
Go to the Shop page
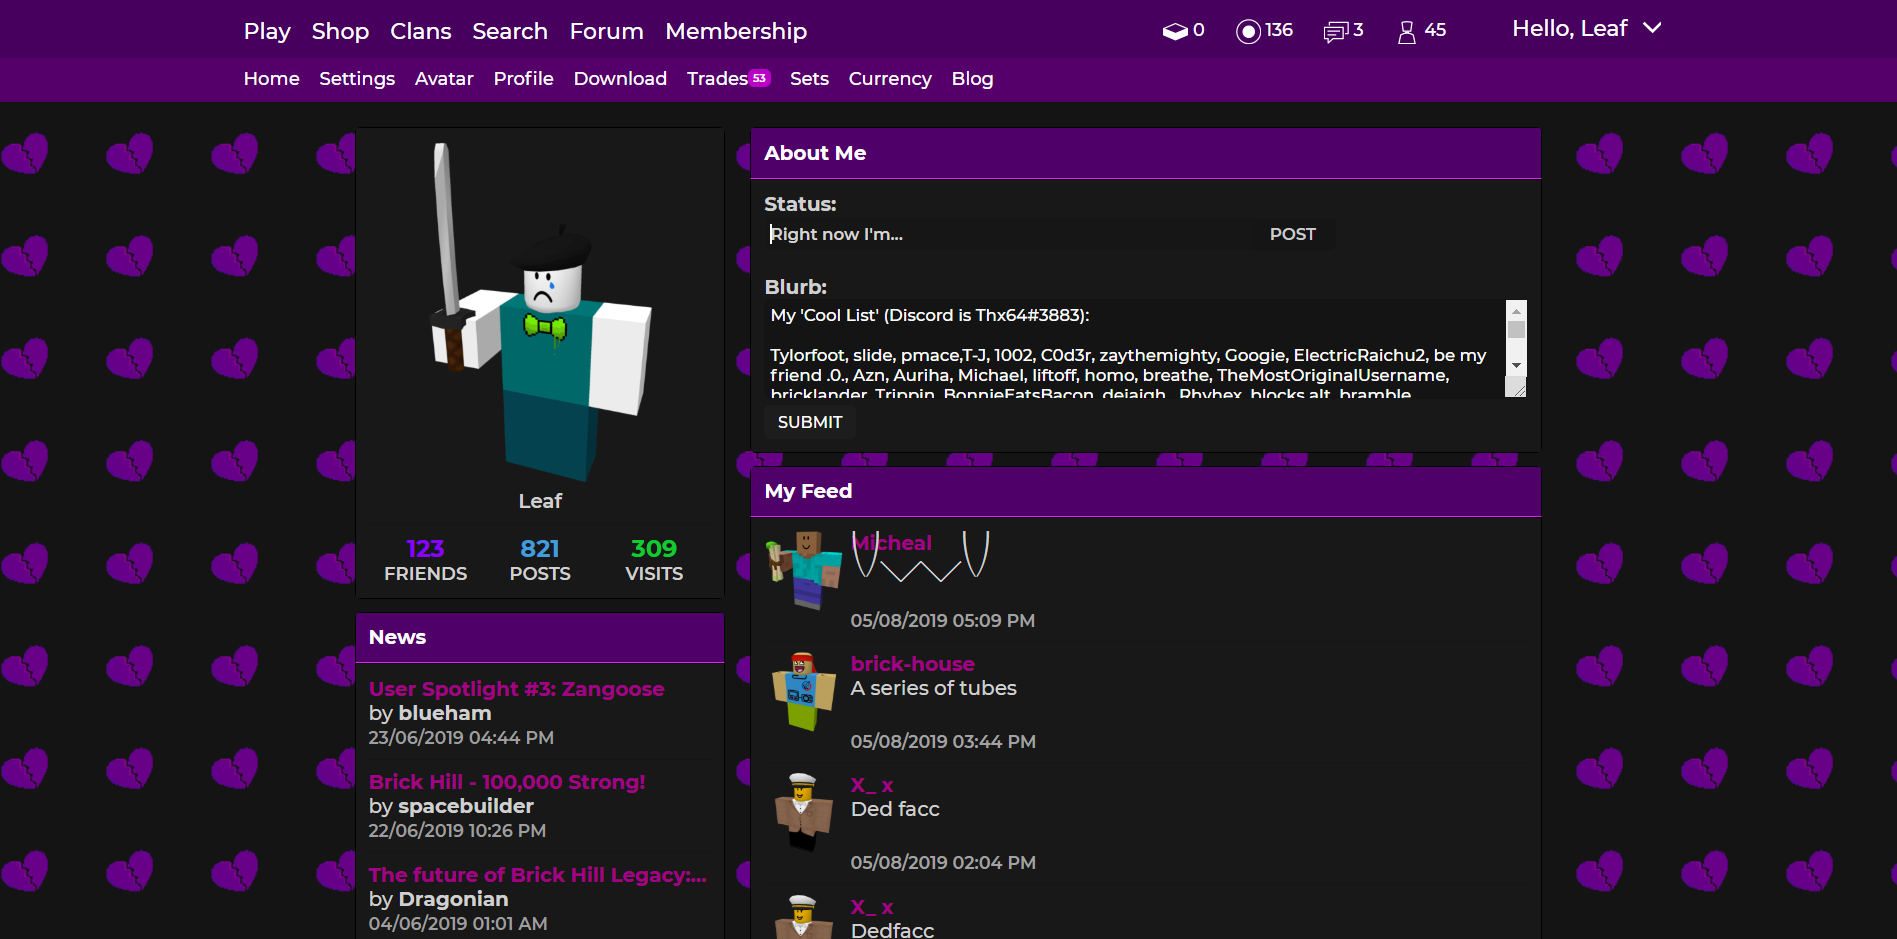point(340,31)
